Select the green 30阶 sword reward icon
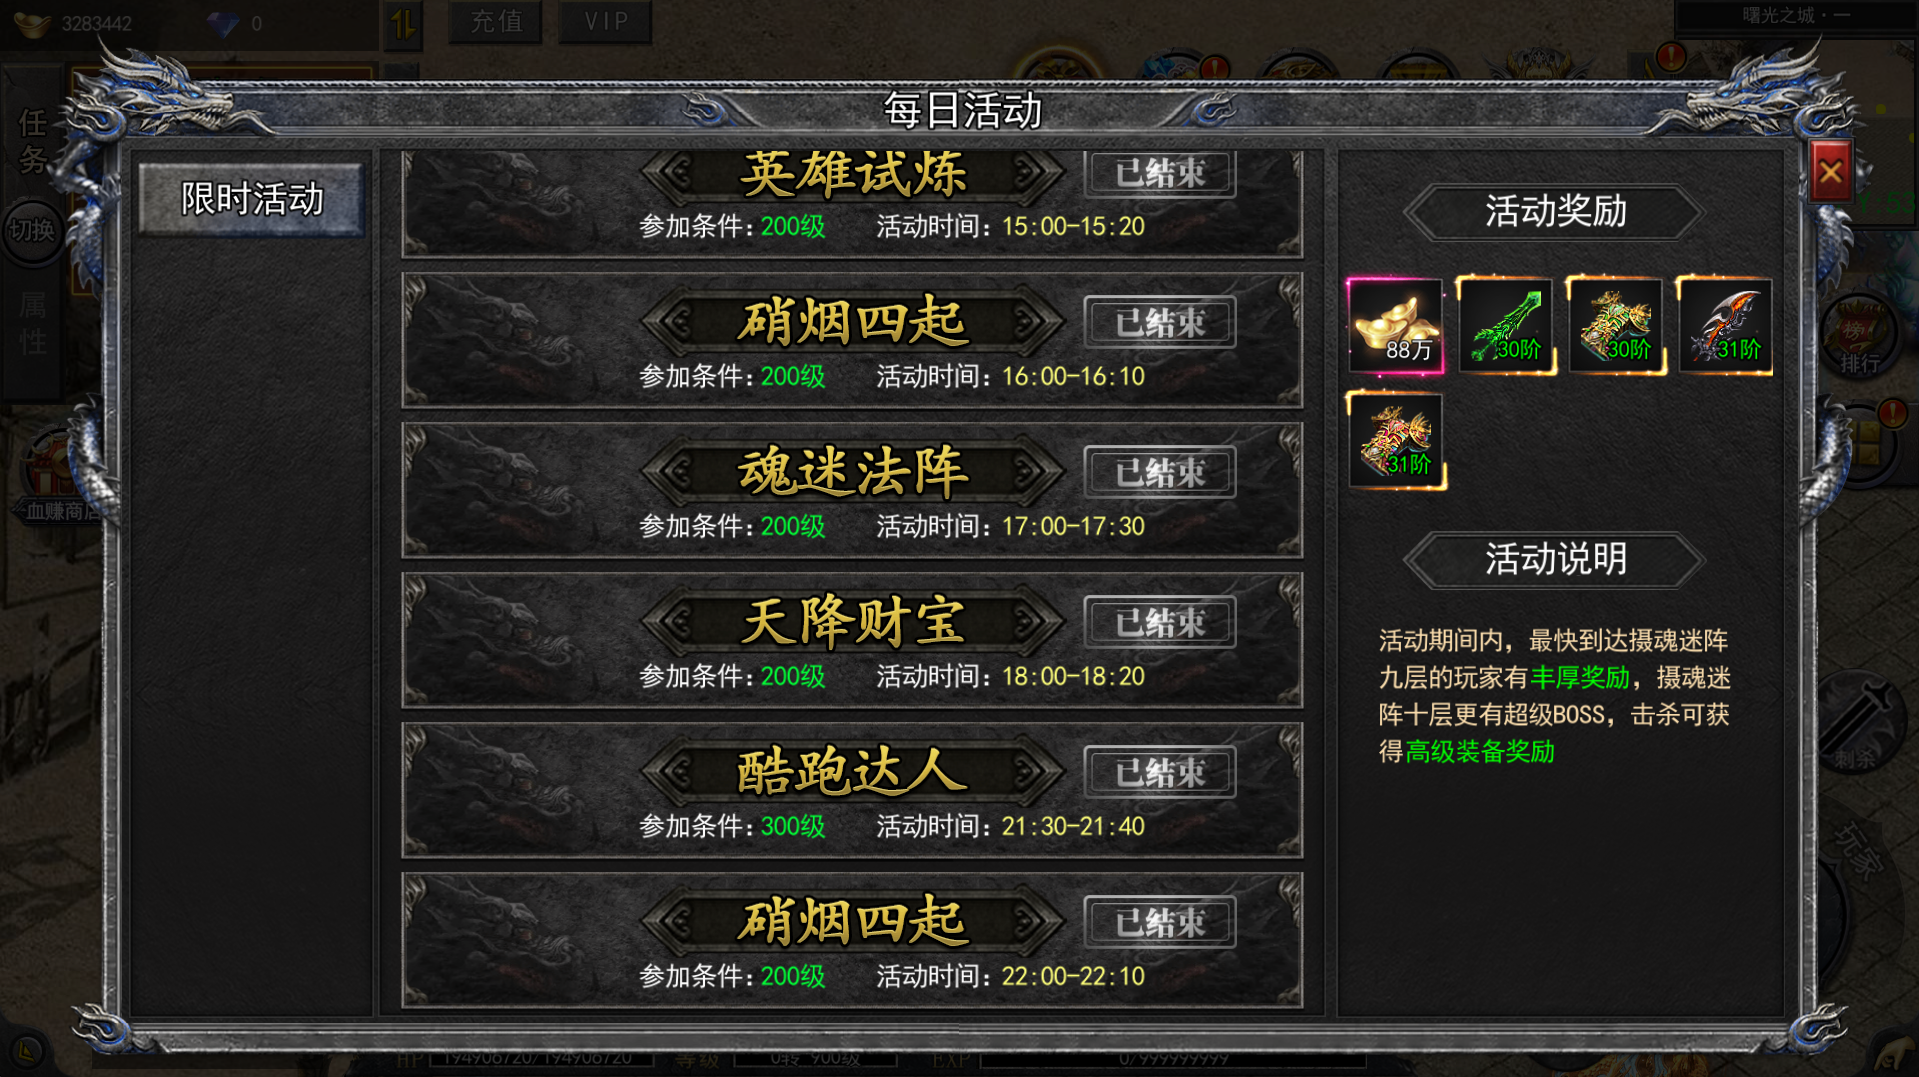Screen dimensions: 1919x1077 coord(1506,326)
